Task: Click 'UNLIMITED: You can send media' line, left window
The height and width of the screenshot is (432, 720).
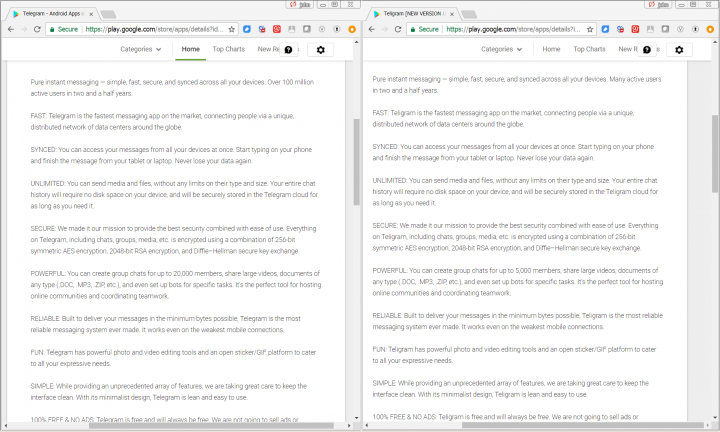Action: [173, 183]
